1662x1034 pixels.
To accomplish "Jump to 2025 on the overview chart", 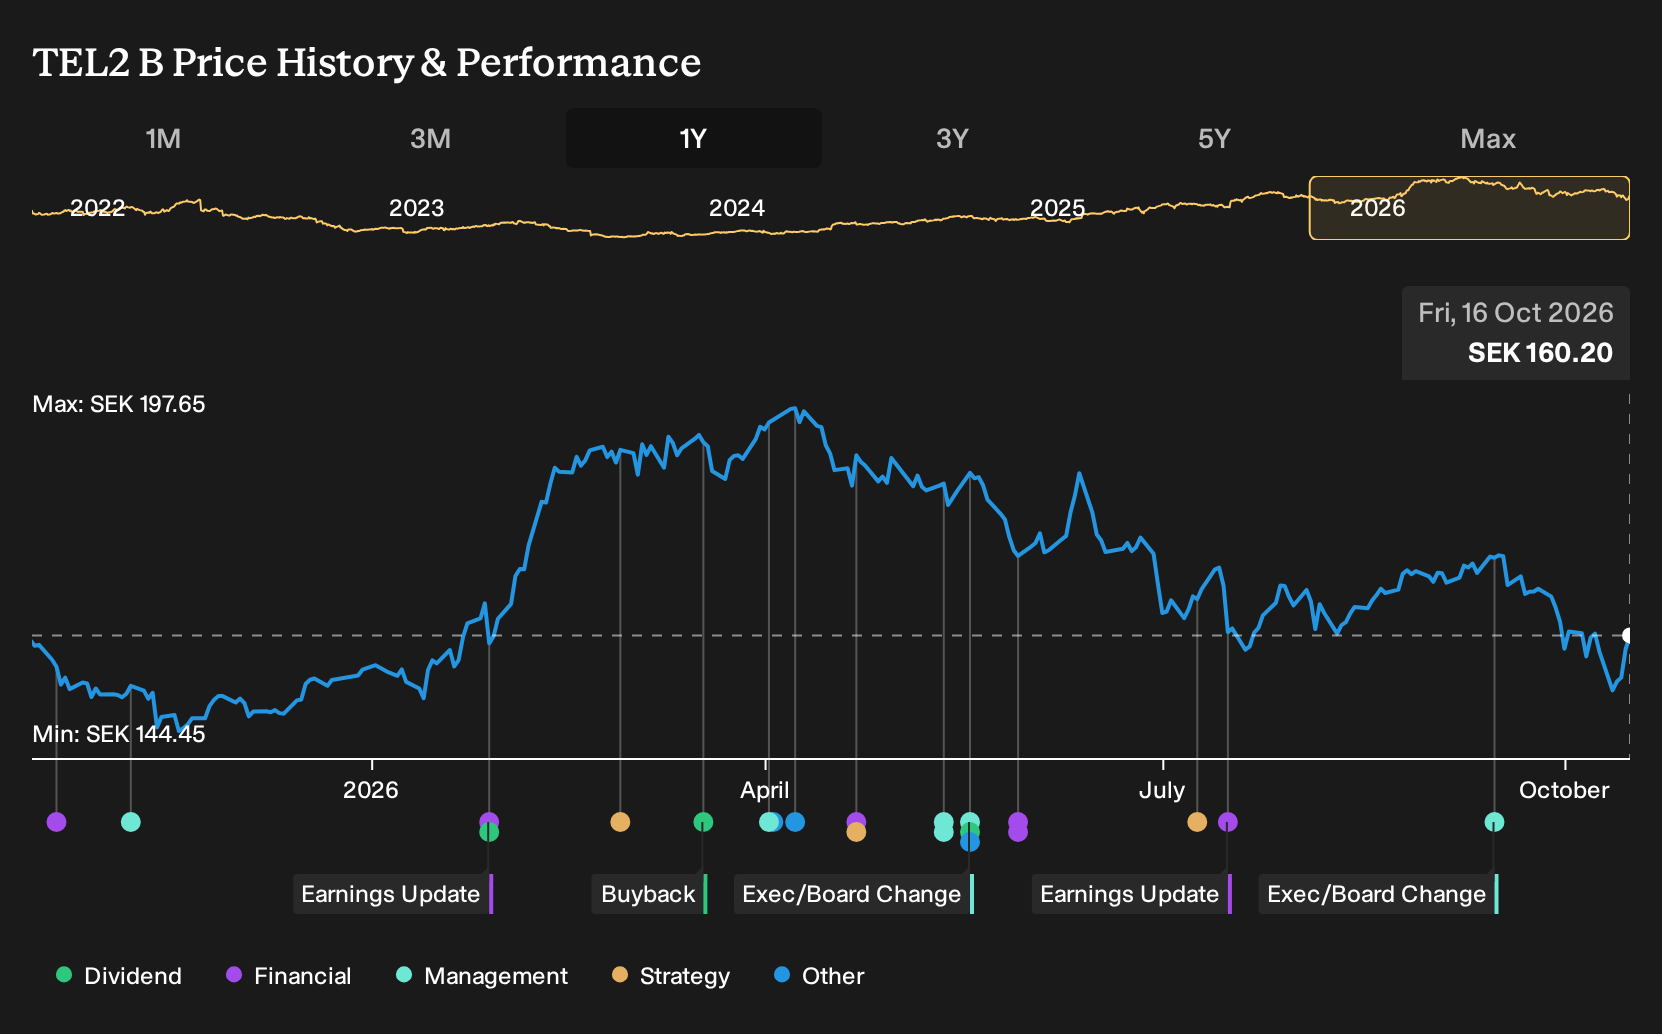I will pos(1057,208).
